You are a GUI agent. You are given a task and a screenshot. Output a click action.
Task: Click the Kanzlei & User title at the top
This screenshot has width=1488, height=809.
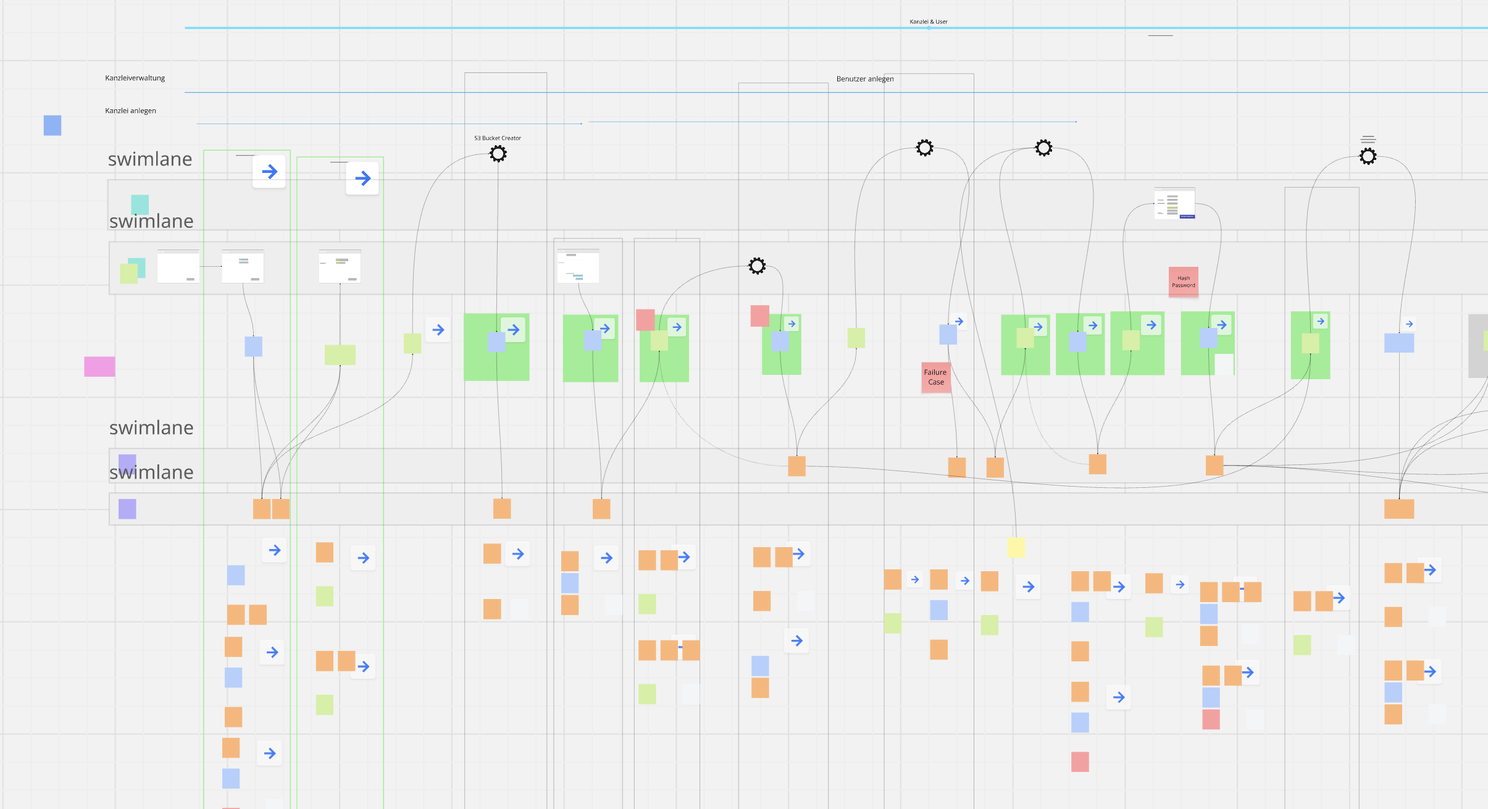(929, 20)
